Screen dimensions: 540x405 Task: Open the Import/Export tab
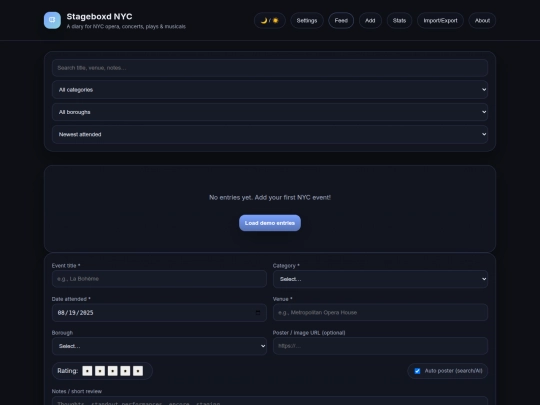[440, 21]
